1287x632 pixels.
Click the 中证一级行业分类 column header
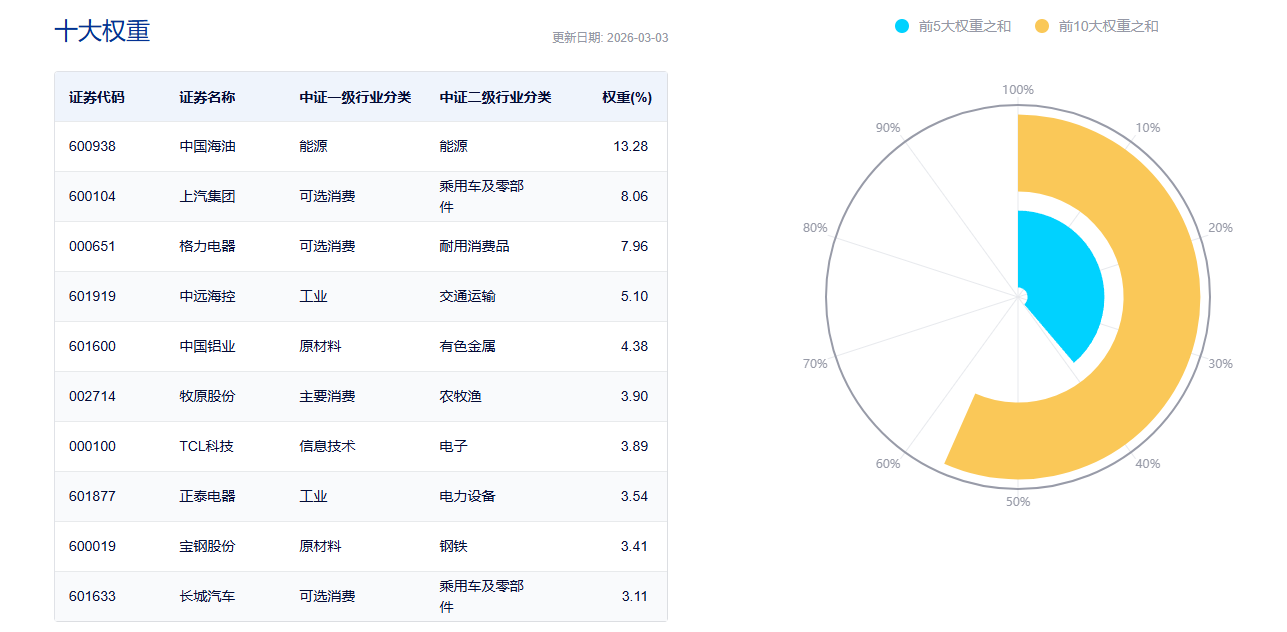coord(355,97)
